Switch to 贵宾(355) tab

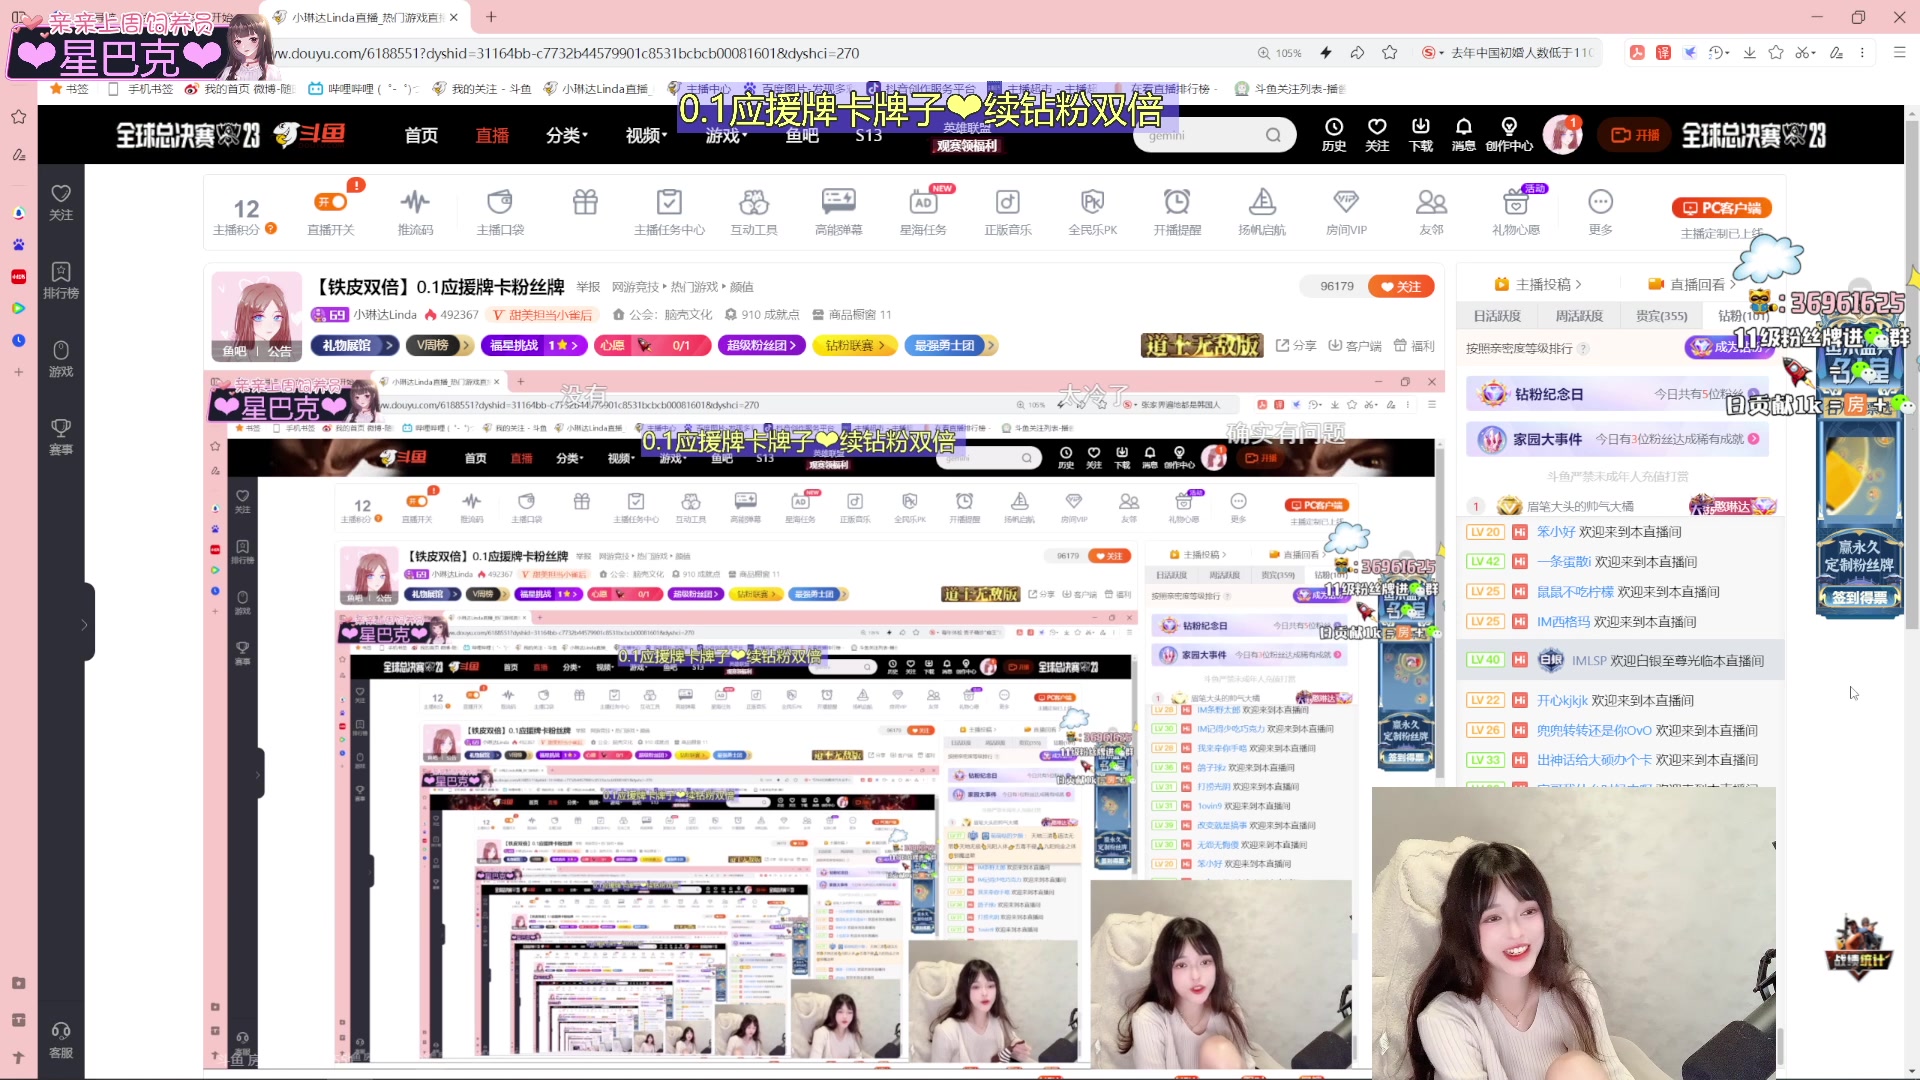(1661, 316)
